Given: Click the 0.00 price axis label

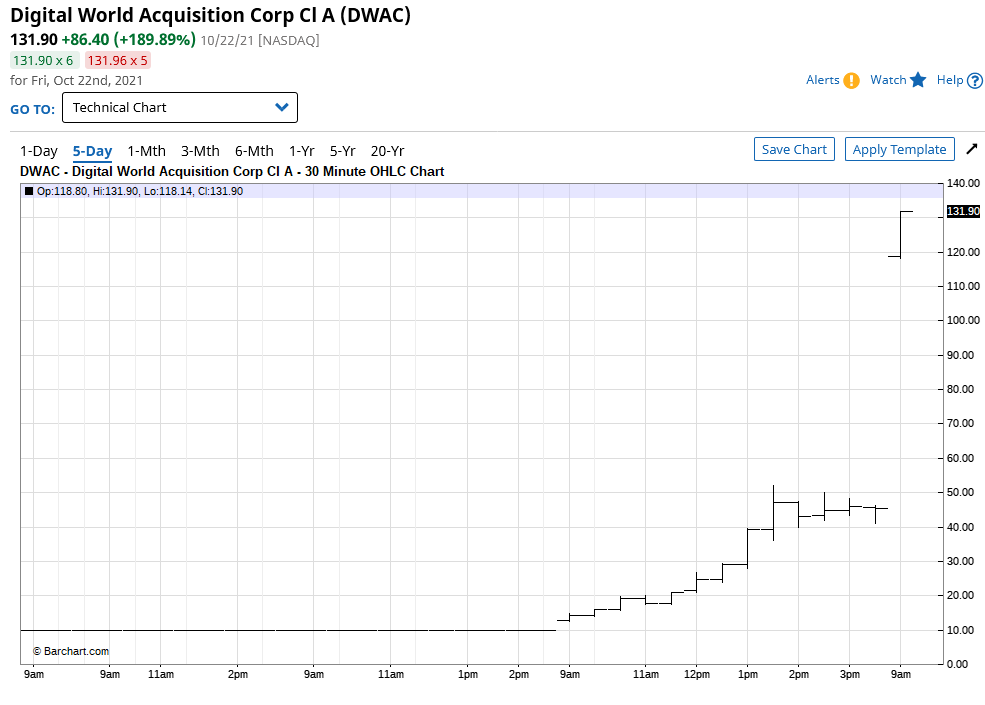Looking at the screenshot, I should tap(957, 664).
